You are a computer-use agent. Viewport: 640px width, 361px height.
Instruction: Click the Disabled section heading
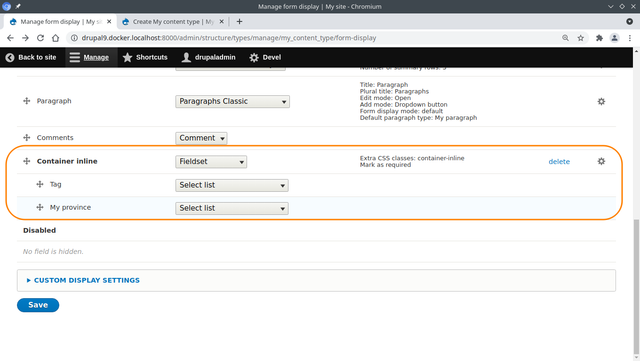(39, 230)
